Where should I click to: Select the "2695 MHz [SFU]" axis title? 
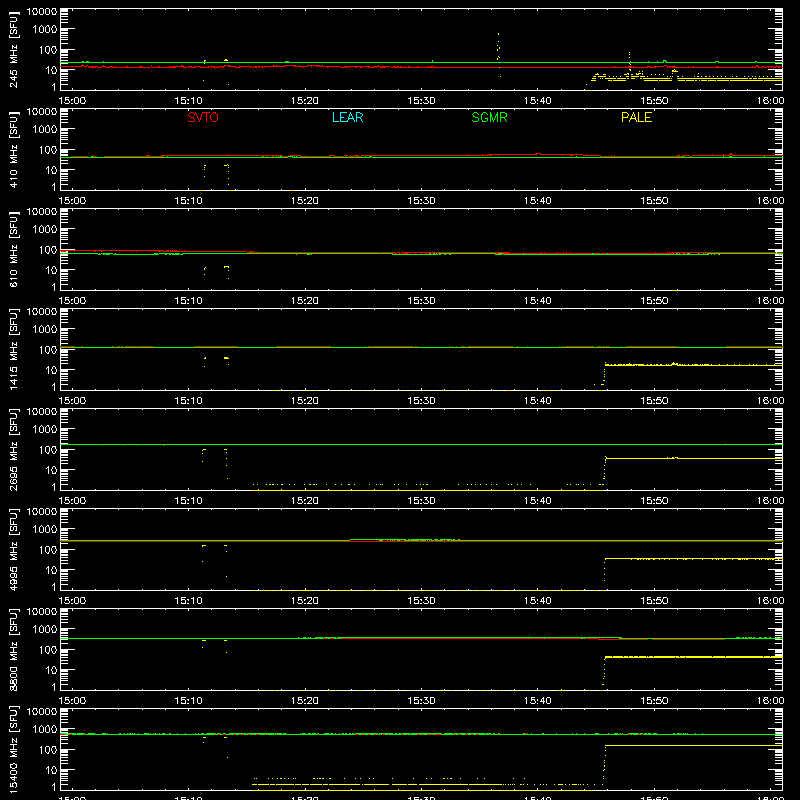pos(14,450)
